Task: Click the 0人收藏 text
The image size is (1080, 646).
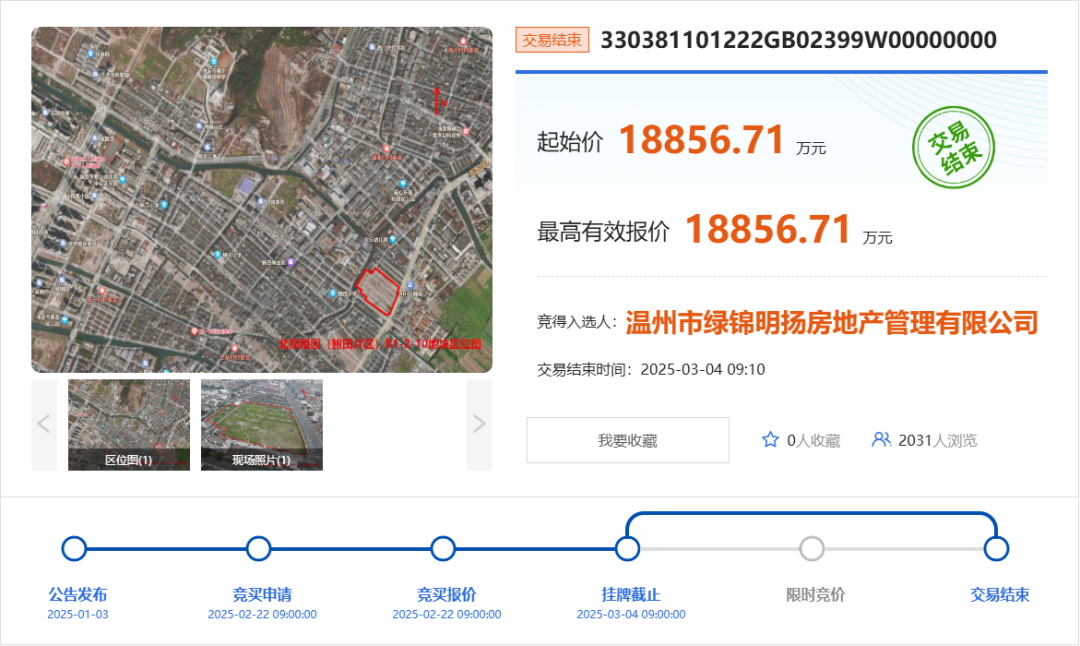Action: coord(813,440)
